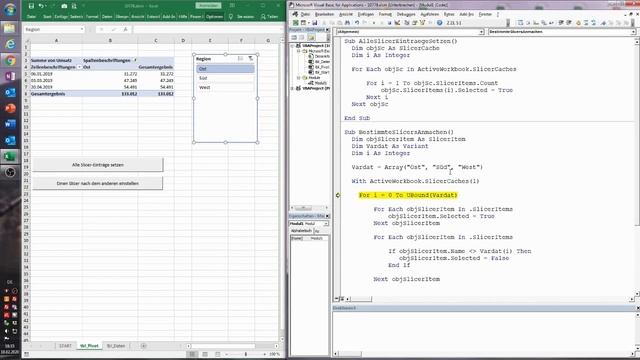Select the Gesamtergebnis row label cell
The height and width of the screenshot is (360, 640).
tap(56, 94)
